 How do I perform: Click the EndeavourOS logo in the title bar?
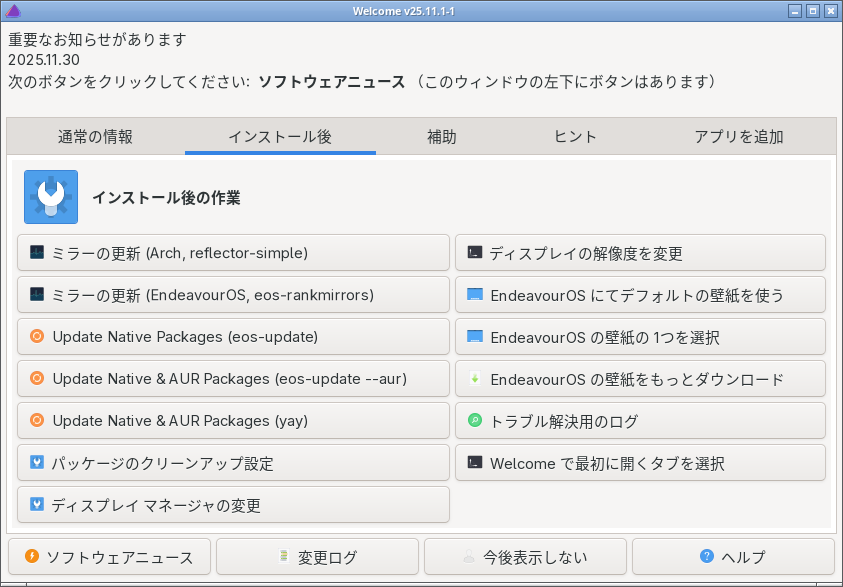[12, 10]
